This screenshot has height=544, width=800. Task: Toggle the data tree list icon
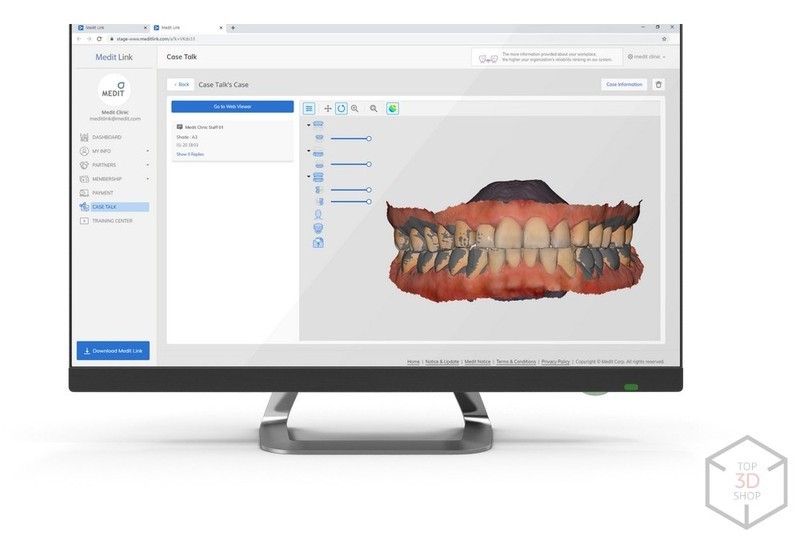(x=309, y=108)
